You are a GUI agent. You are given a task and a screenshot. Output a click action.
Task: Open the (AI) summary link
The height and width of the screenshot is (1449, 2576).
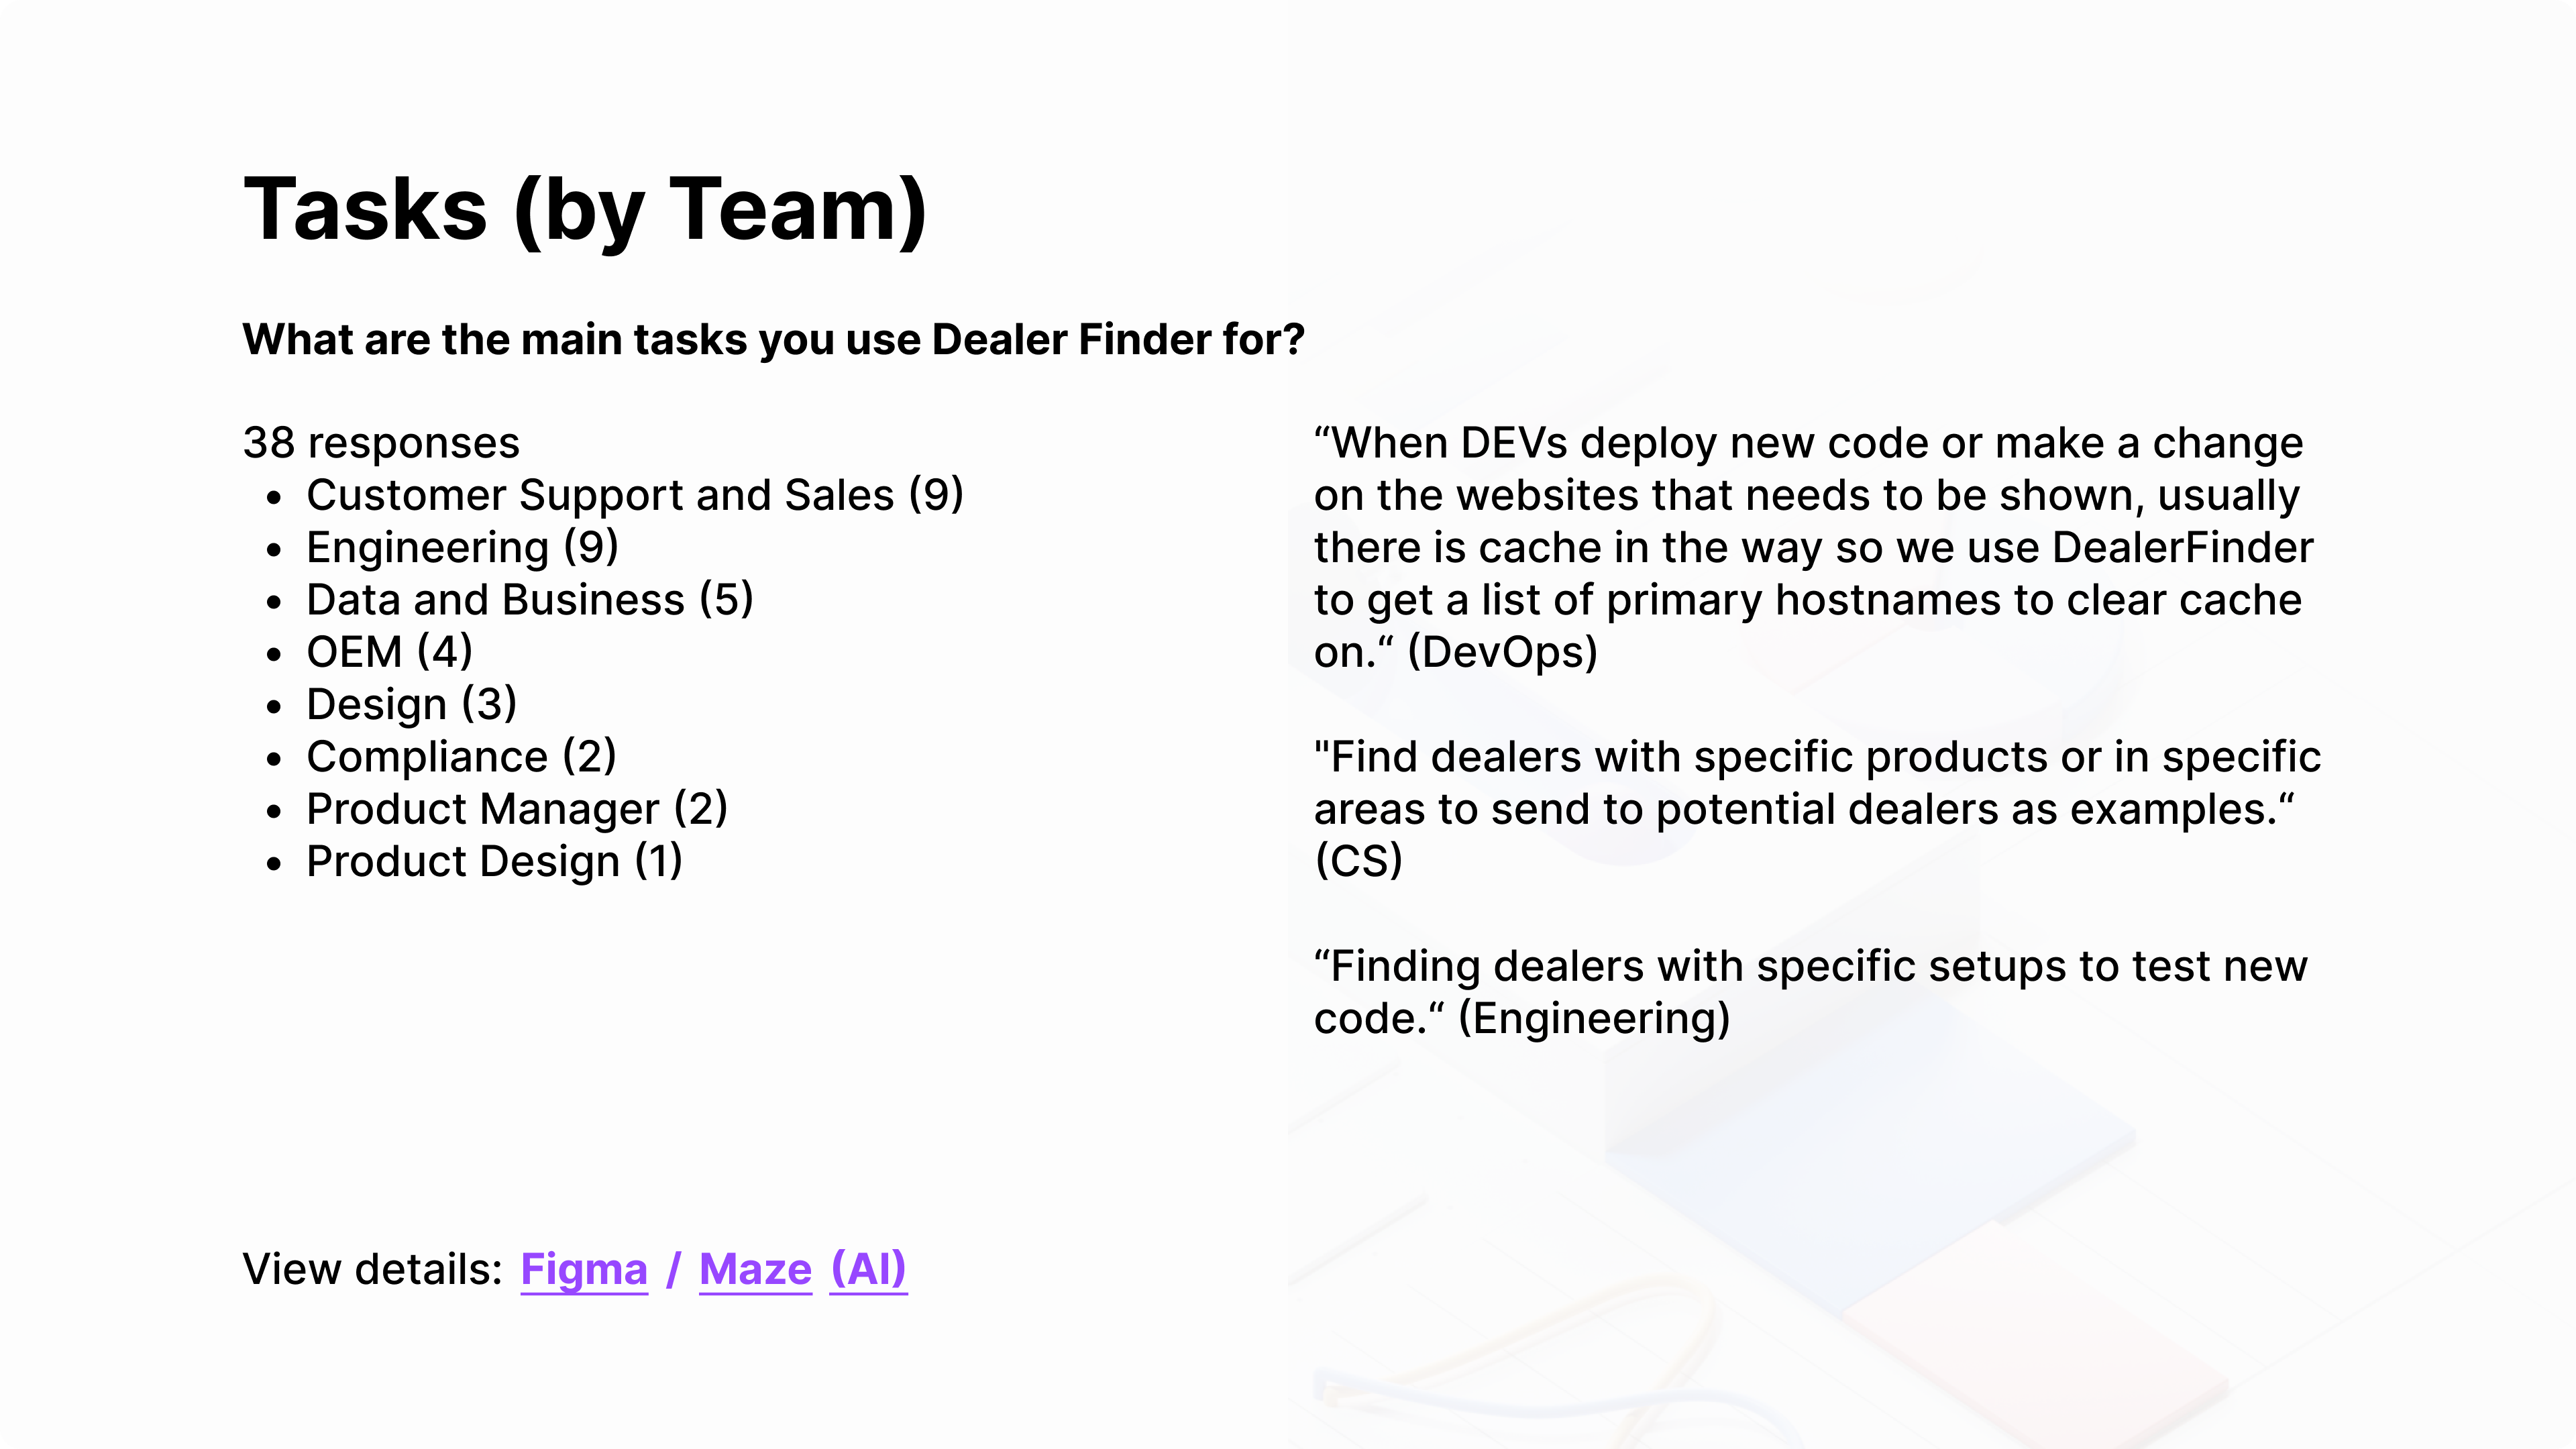868,1270
